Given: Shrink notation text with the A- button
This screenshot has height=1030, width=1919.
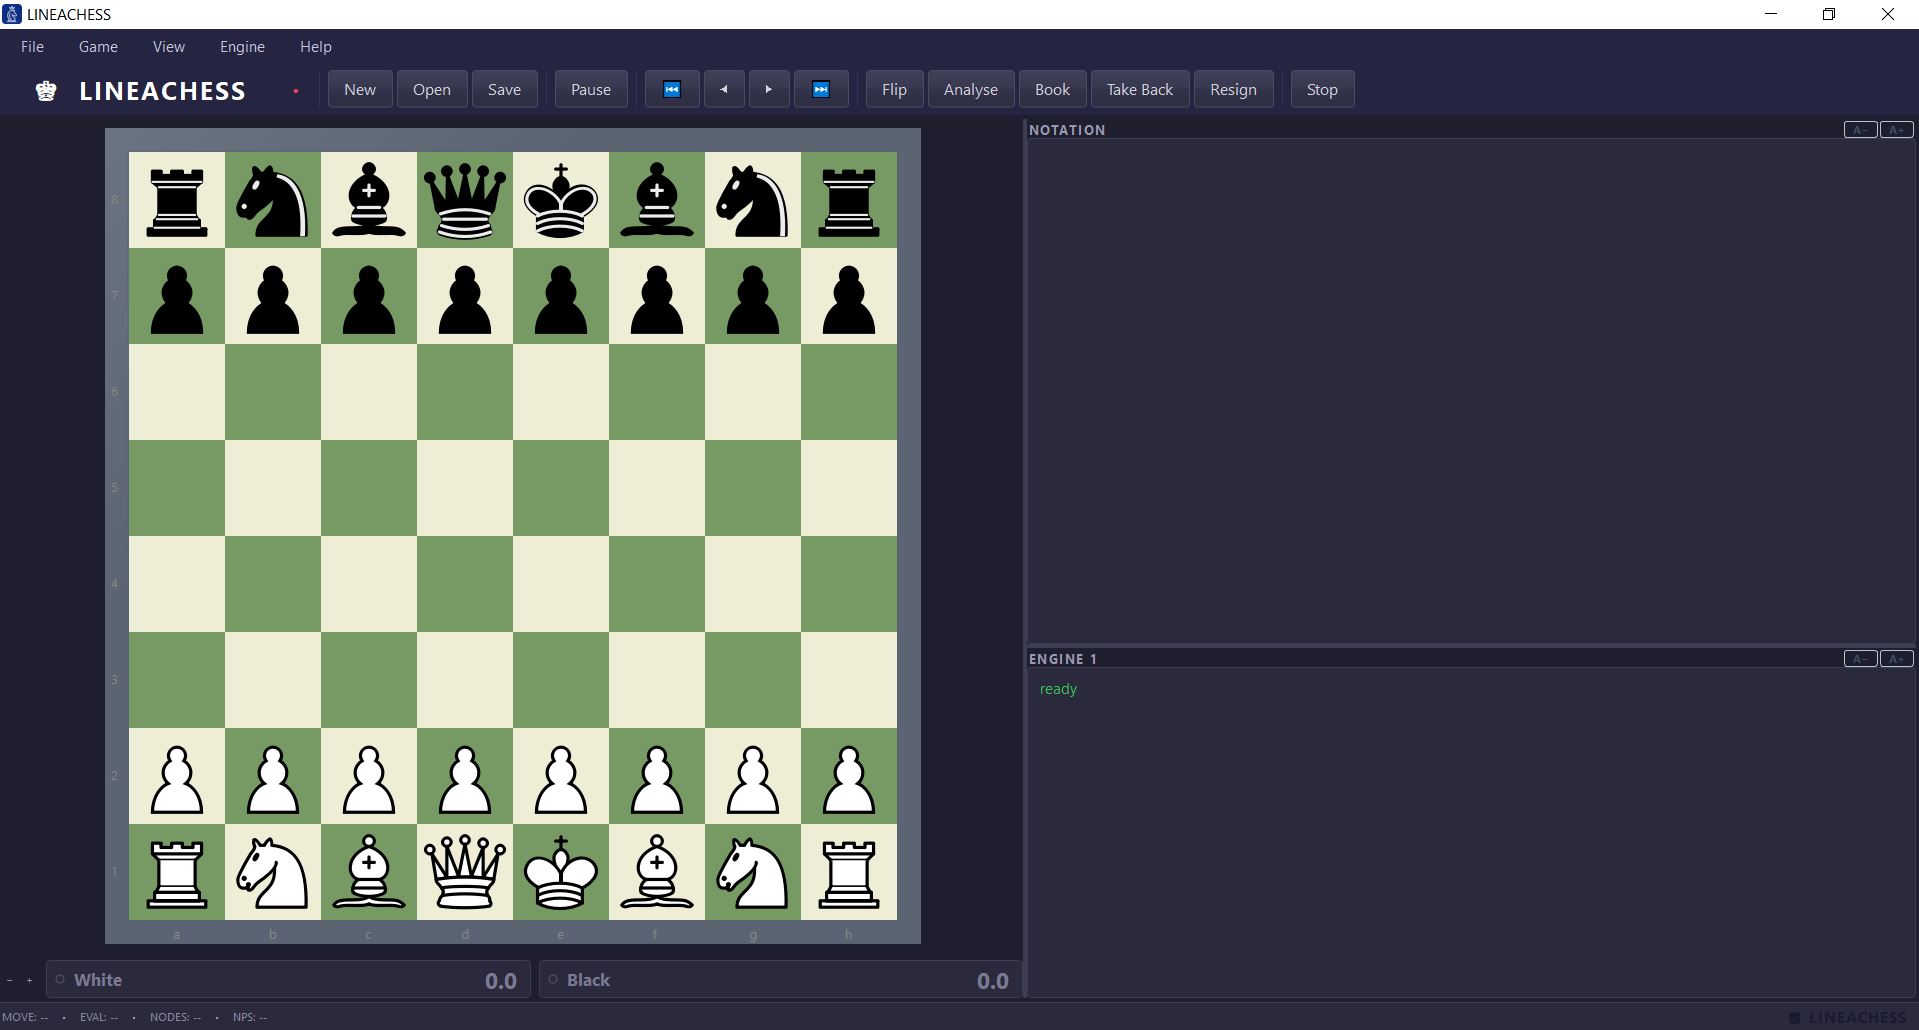Looking at the screenshot, I should click(x=1859, y=129).
